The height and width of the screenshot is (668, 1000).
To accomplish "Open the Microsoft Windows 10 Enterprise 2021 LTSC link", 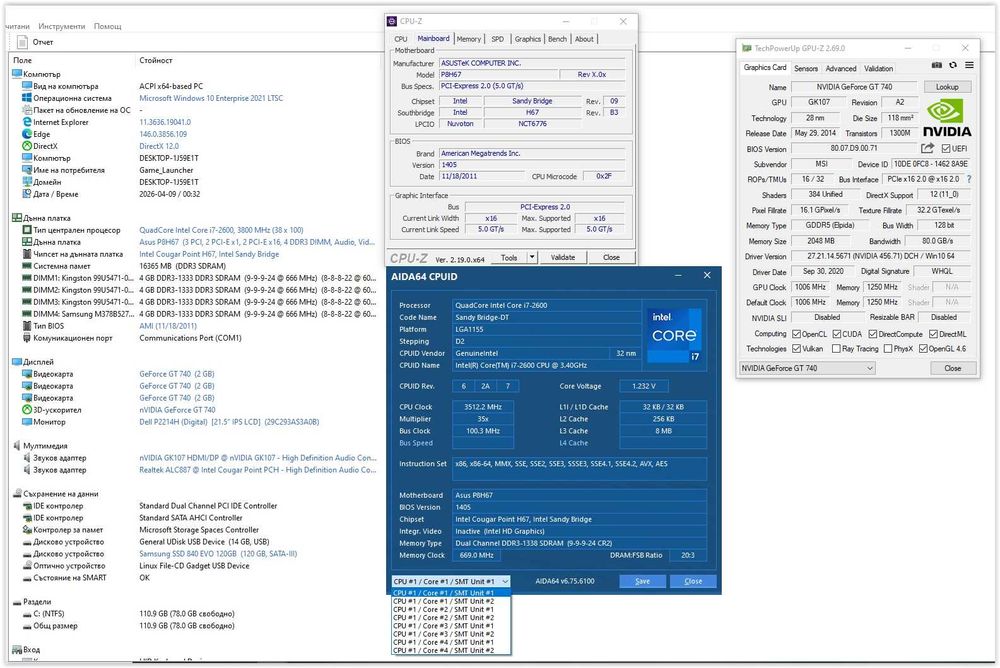I will tap(211, 98).
